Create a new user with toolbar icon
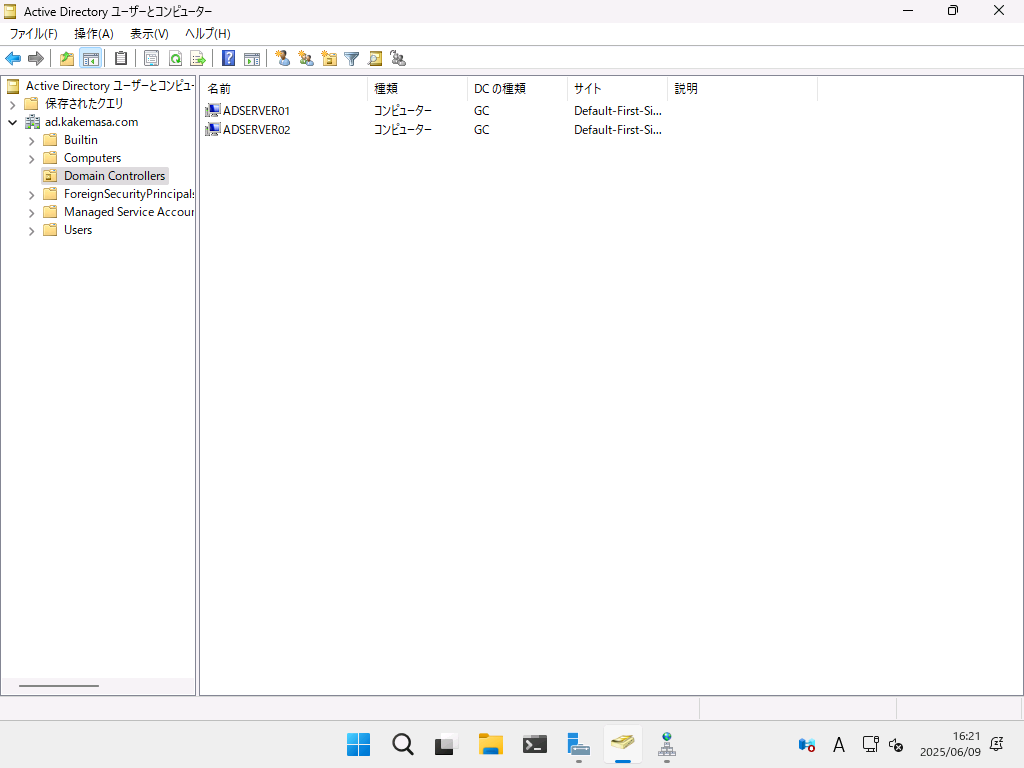Viewport: 1024px width, 768px height. [x=282, y=59]
